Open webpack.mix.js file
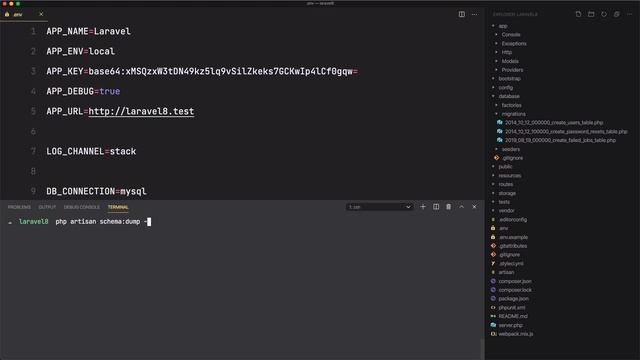The image size is (640, 360). 516,334
